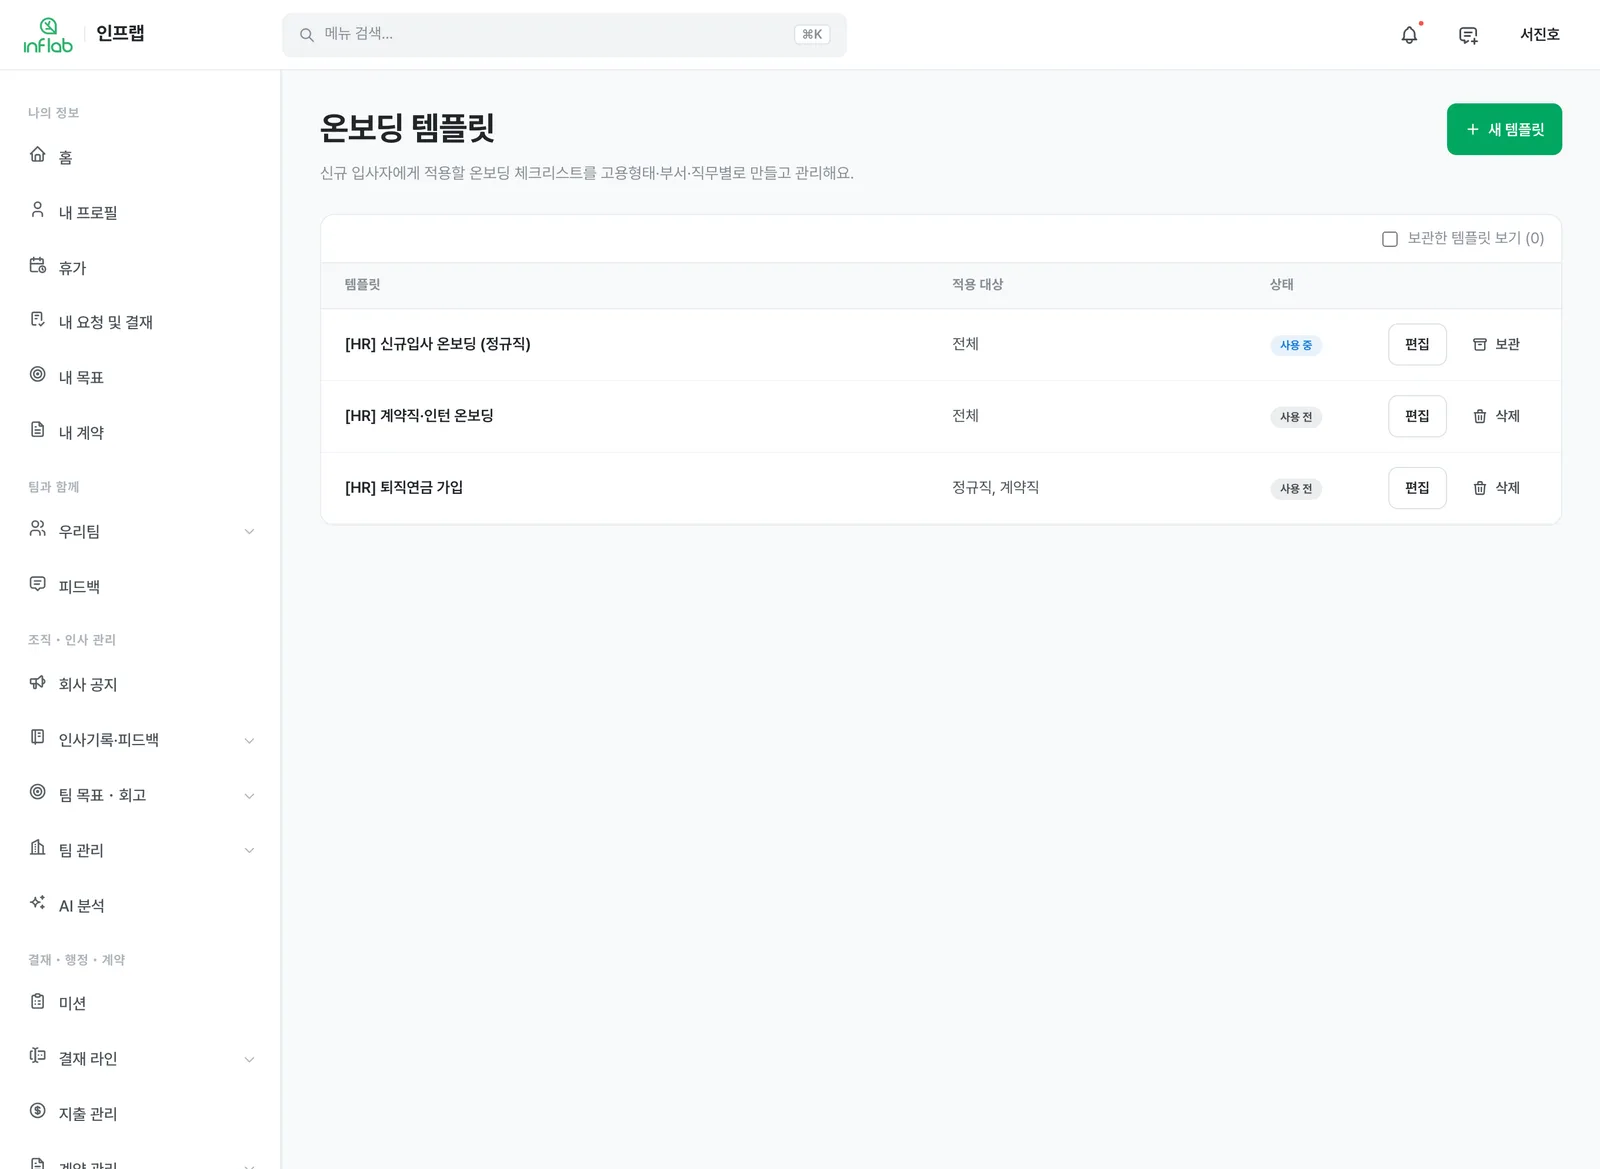The height and width of the screenshot is (1169, 1600).
Task: Edit the 신규입사 온보딩 (정규직) template
Action: pos(1417,344)
